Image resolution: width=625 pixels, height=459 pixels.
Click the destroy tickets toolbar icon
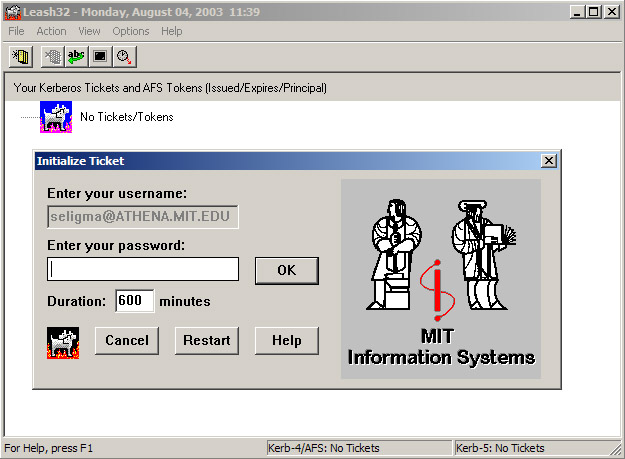[54, 57]
